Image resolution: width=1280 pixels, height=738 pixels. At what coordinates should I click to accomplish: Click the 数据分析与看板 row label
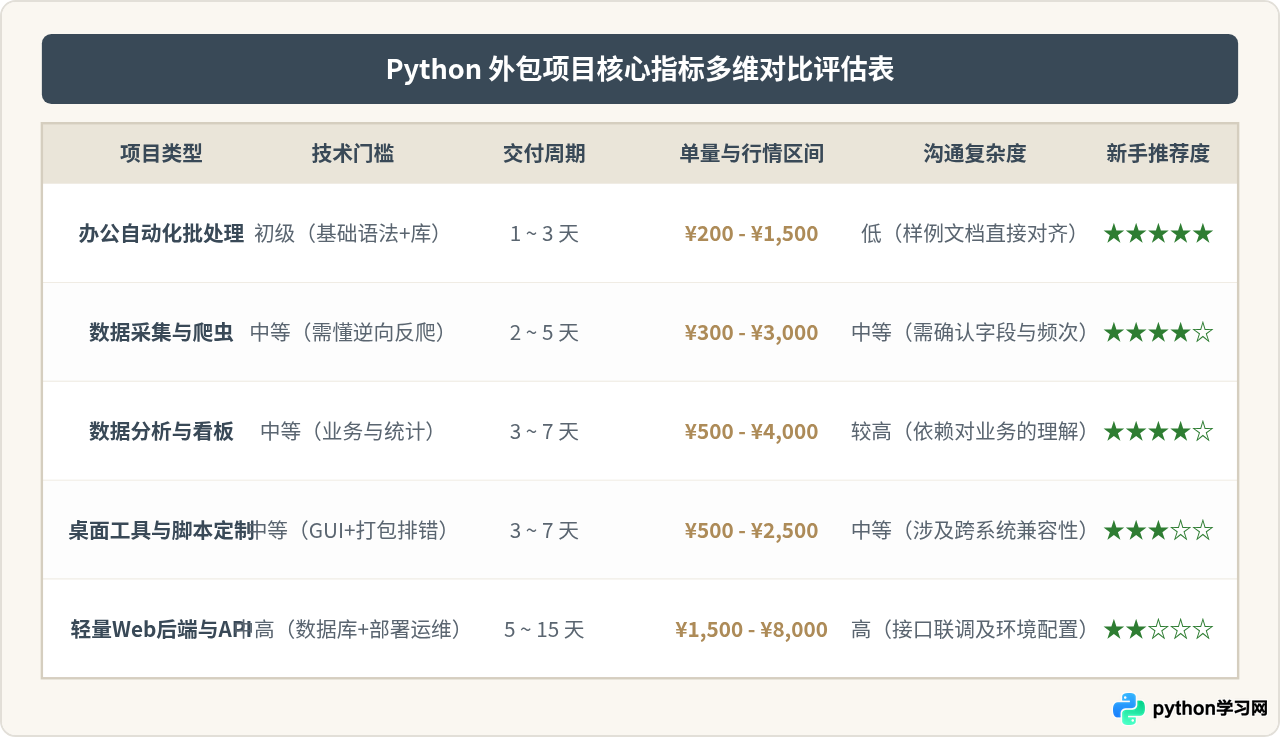[x=161, y=432]
